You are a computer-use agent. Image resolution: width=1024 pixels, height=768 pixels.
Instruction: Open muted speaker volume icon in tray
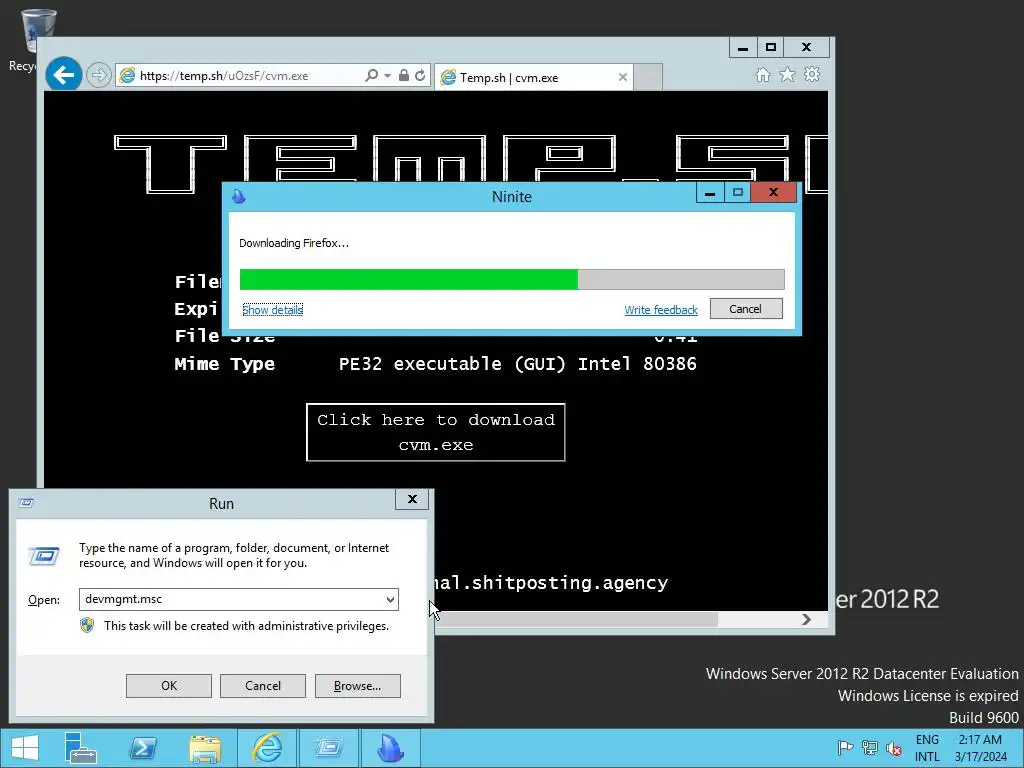893,748
